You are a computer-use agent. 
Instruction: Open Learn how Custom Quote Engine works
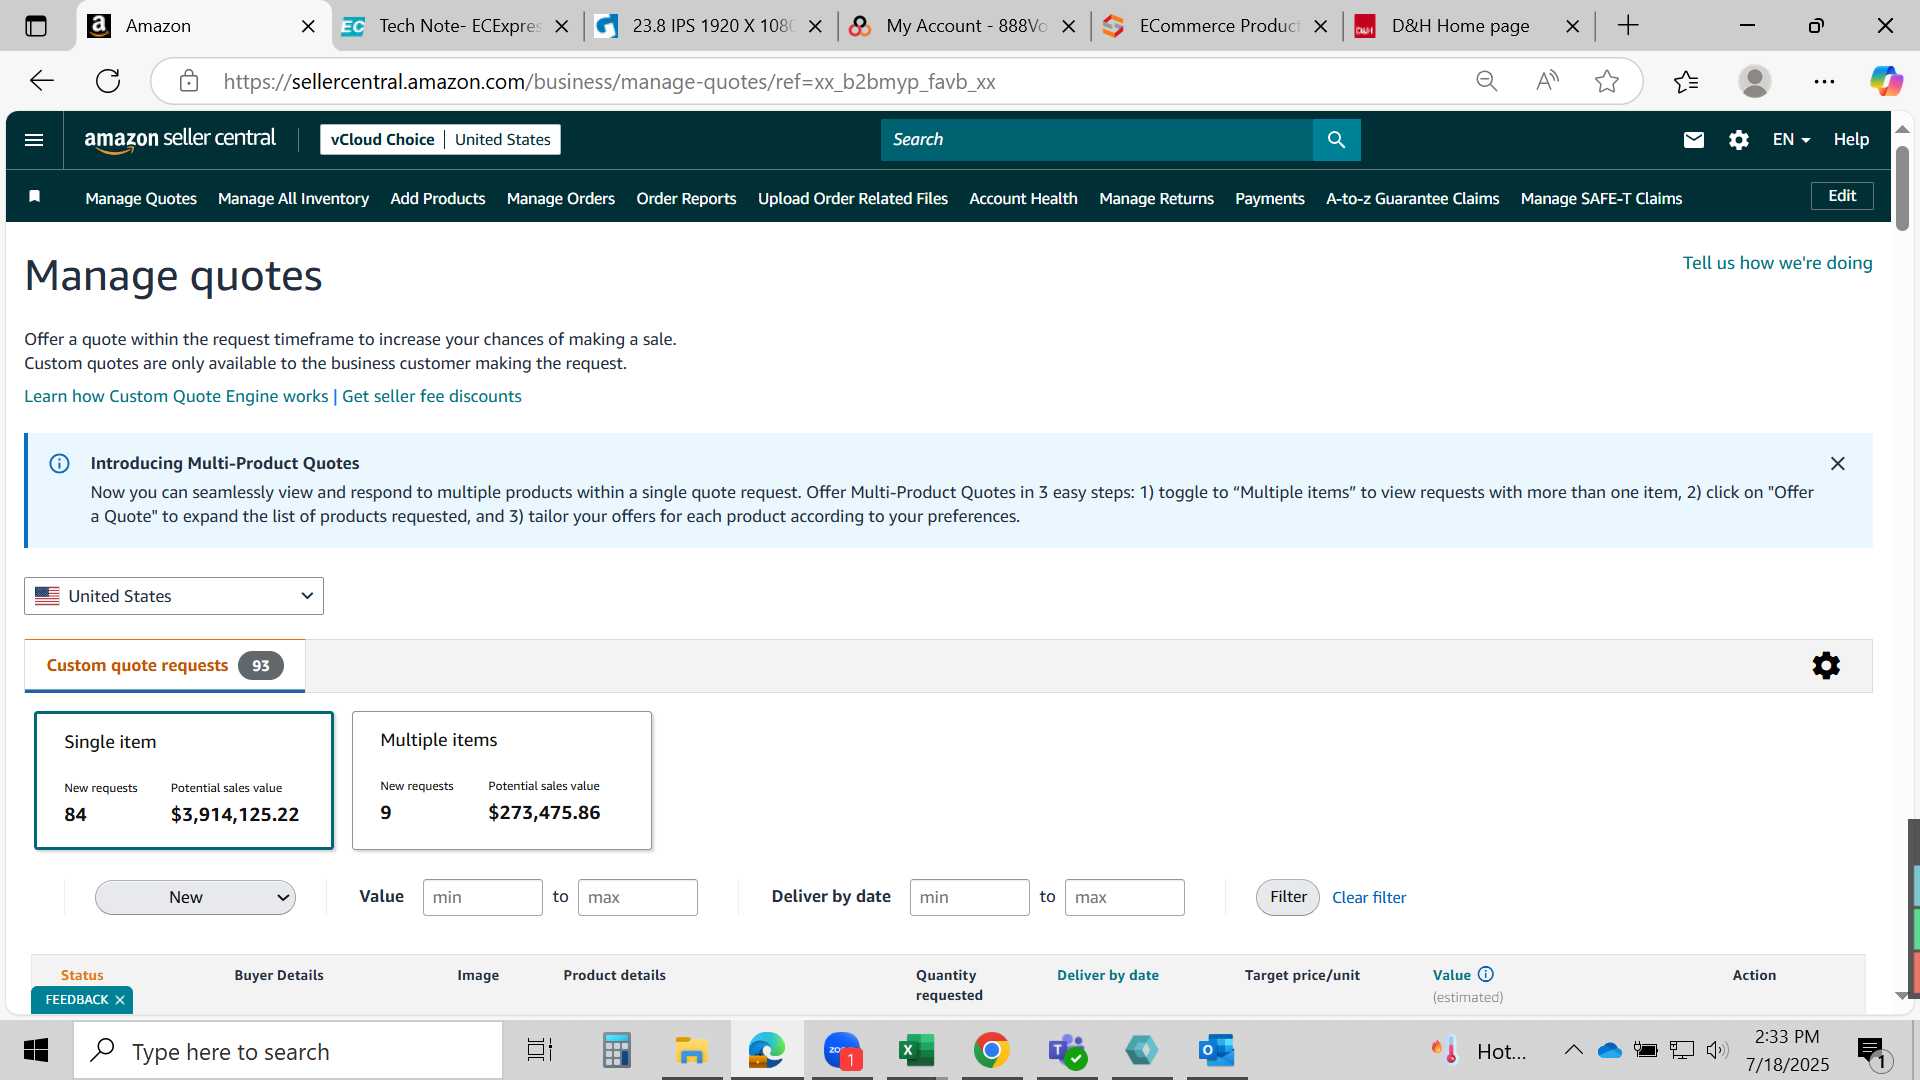tap(176, 396)
